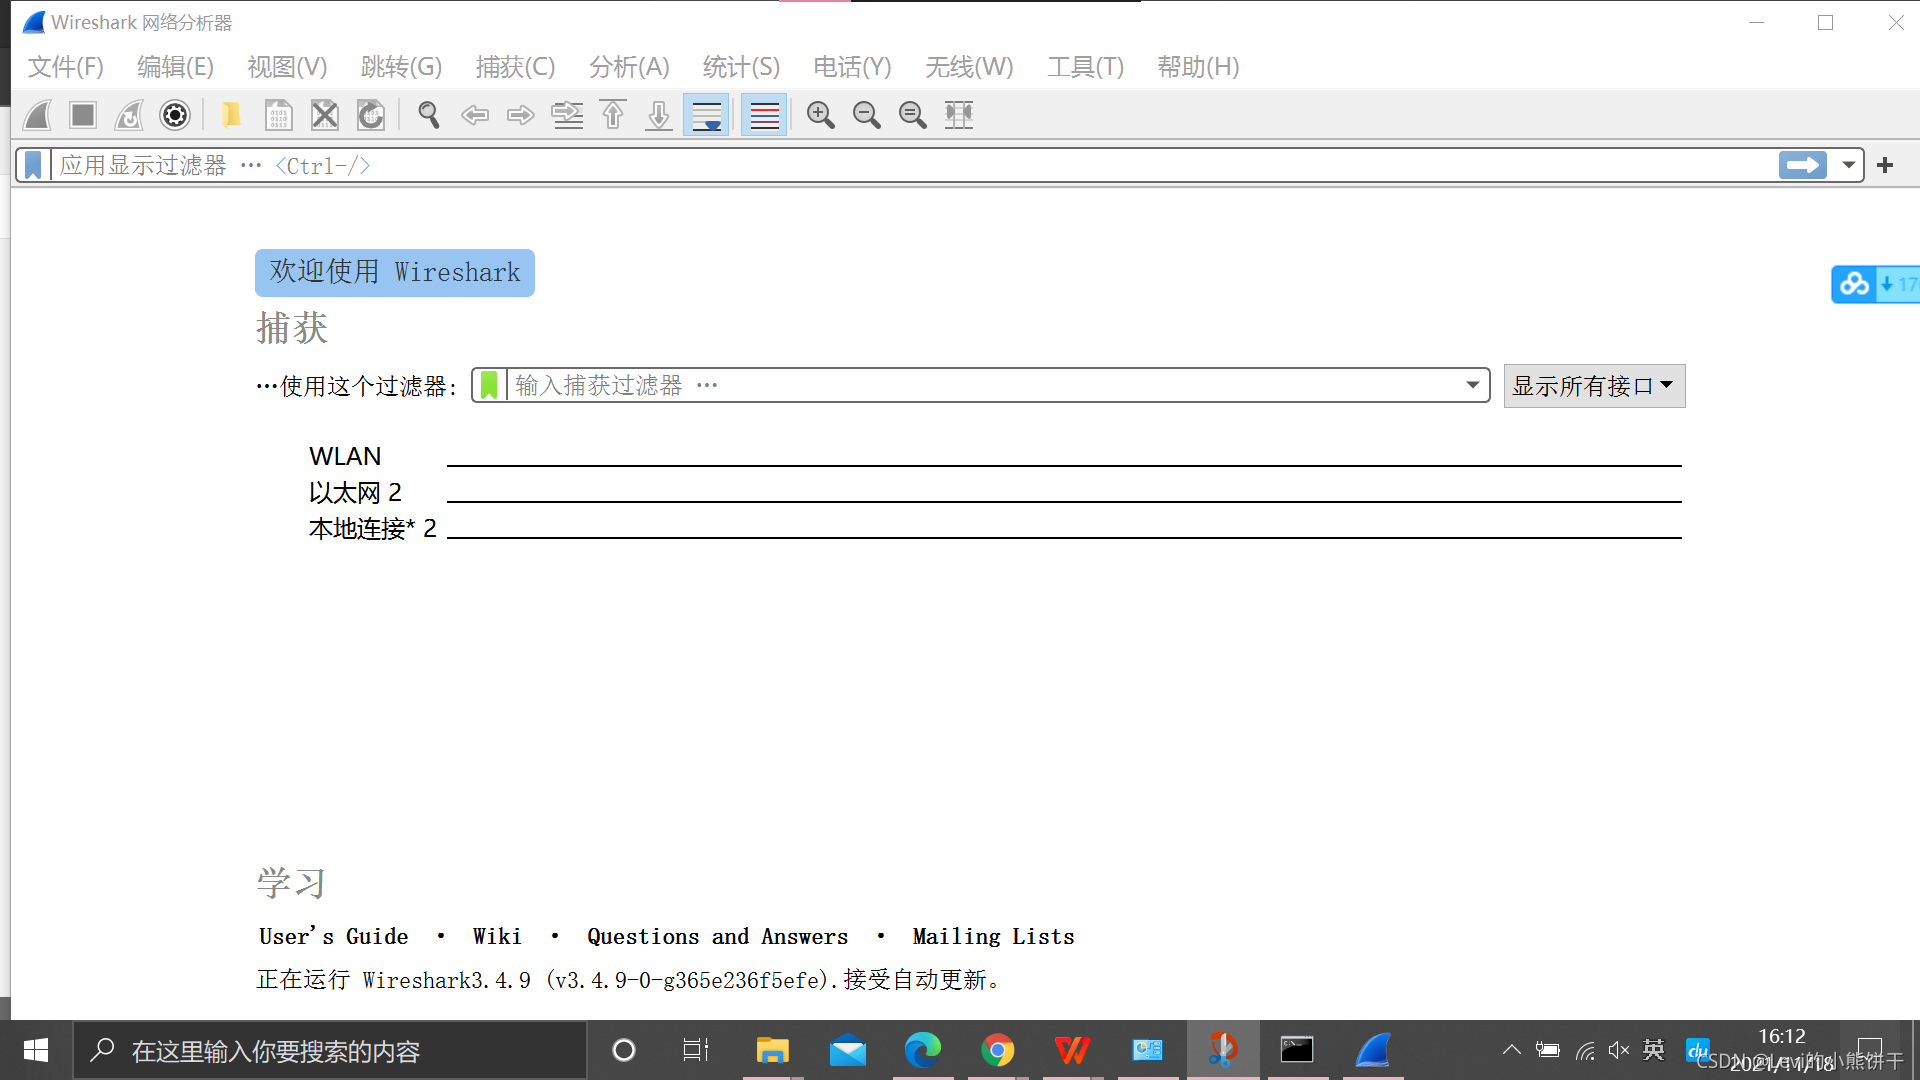
Task: Open 帮助(H) menu
Action: (x=1198, y=67)
